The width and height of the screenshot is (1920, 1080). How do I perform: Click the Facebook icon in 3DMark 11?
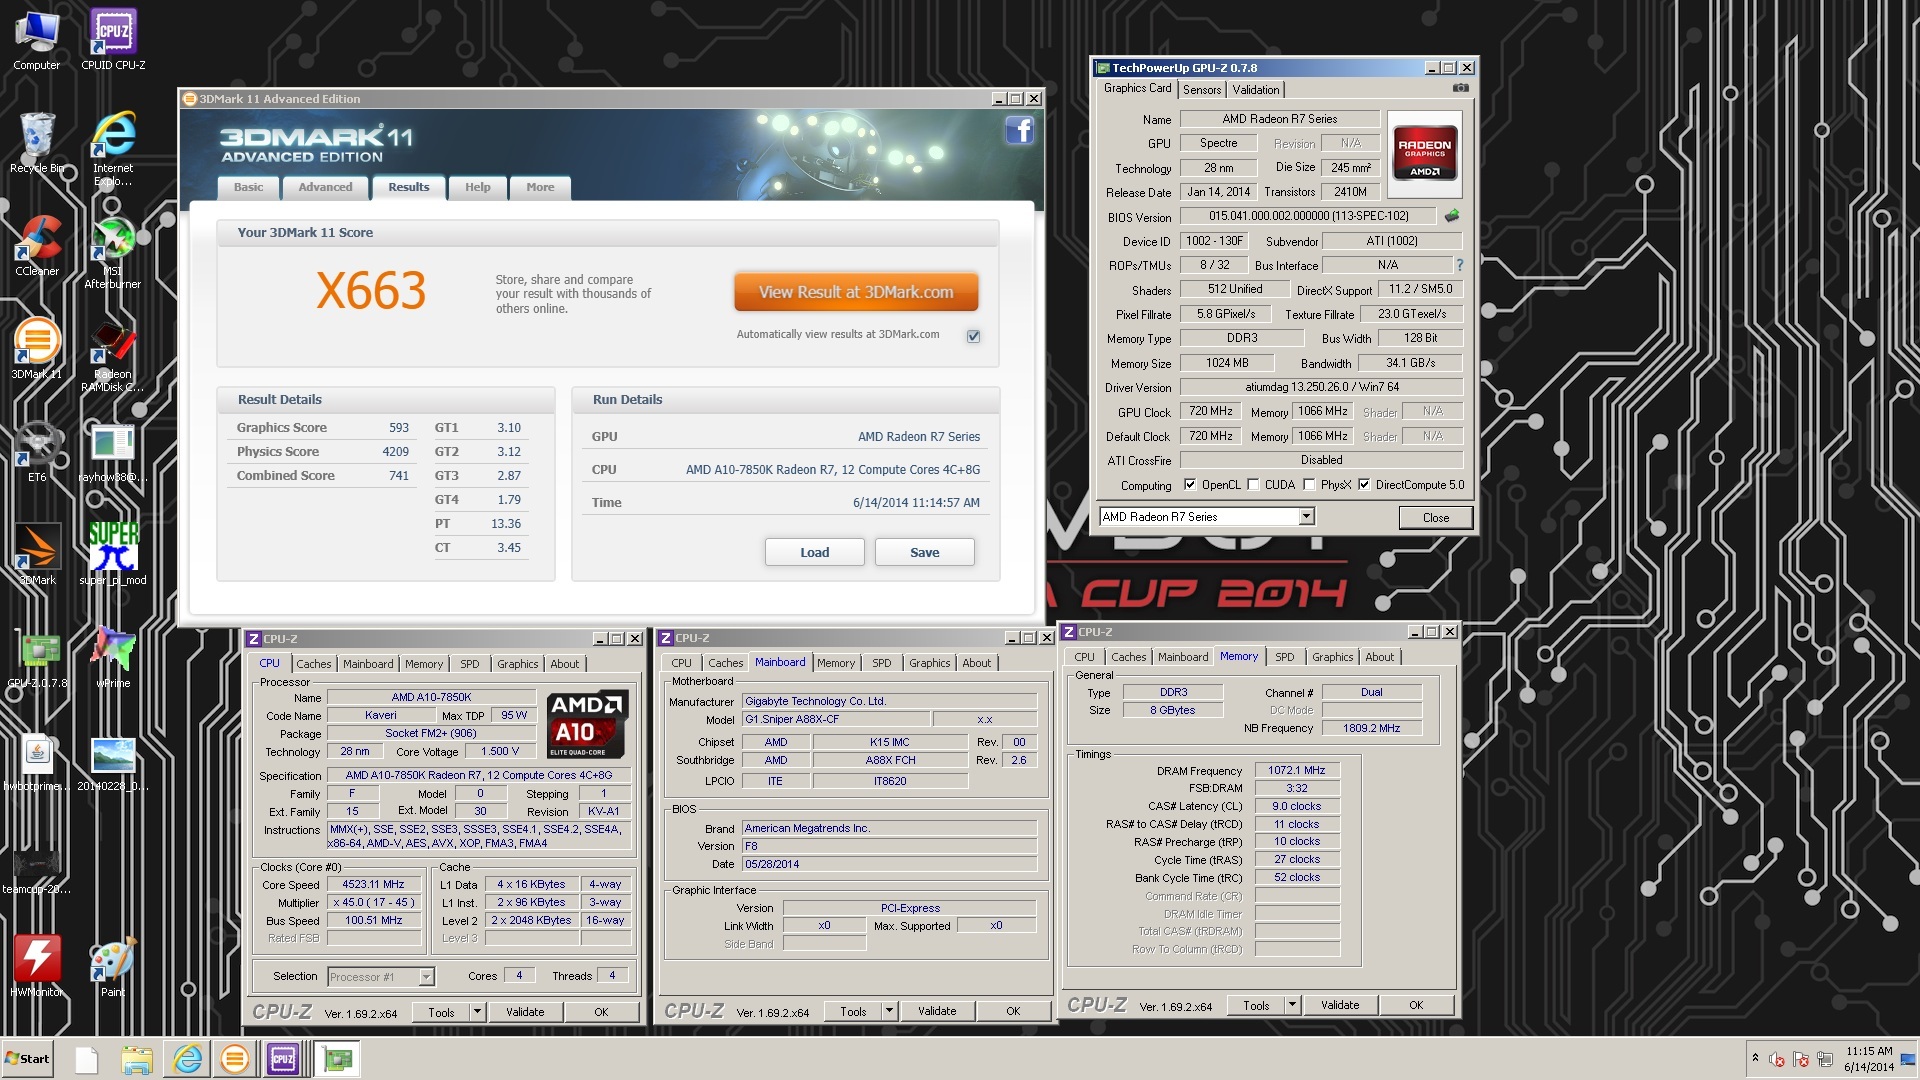point(1019,130)
